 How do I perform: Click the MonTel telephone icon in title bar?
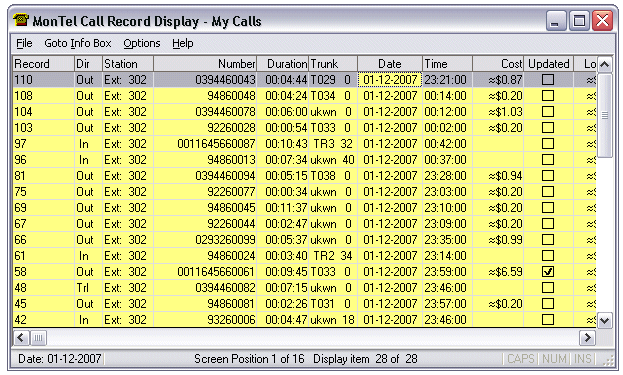pos(21,20)
